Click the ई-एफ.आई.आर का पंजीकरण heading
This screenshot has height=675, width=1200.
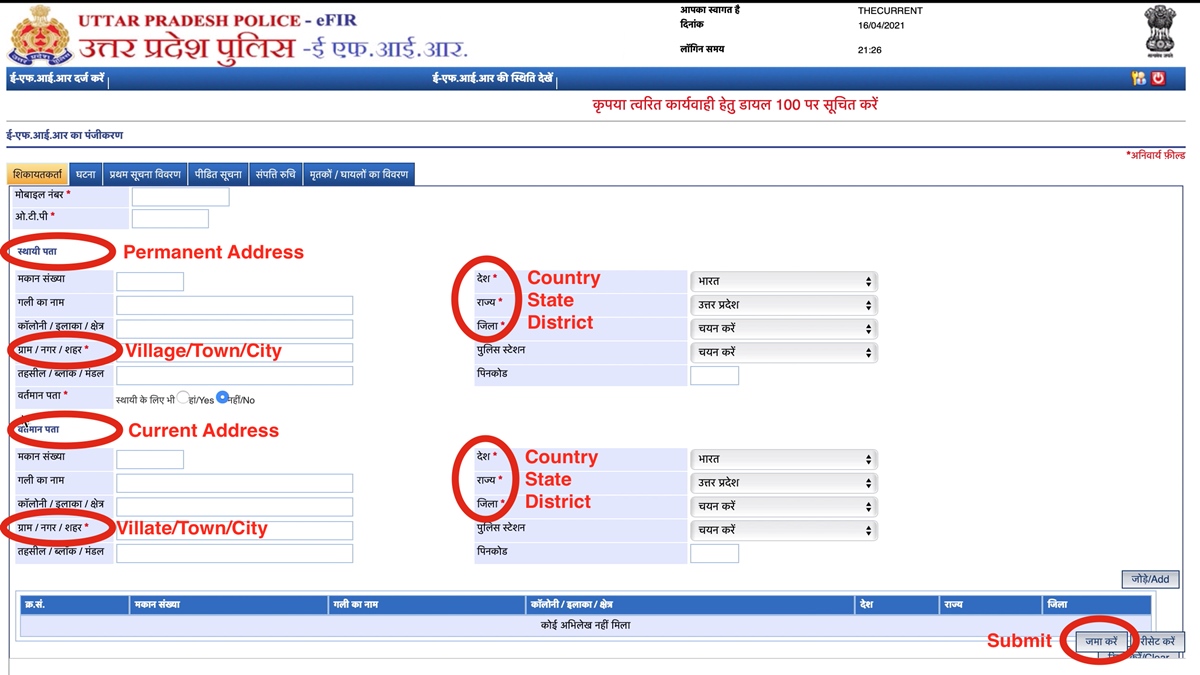pyautogui.click(x=65, y=135)
